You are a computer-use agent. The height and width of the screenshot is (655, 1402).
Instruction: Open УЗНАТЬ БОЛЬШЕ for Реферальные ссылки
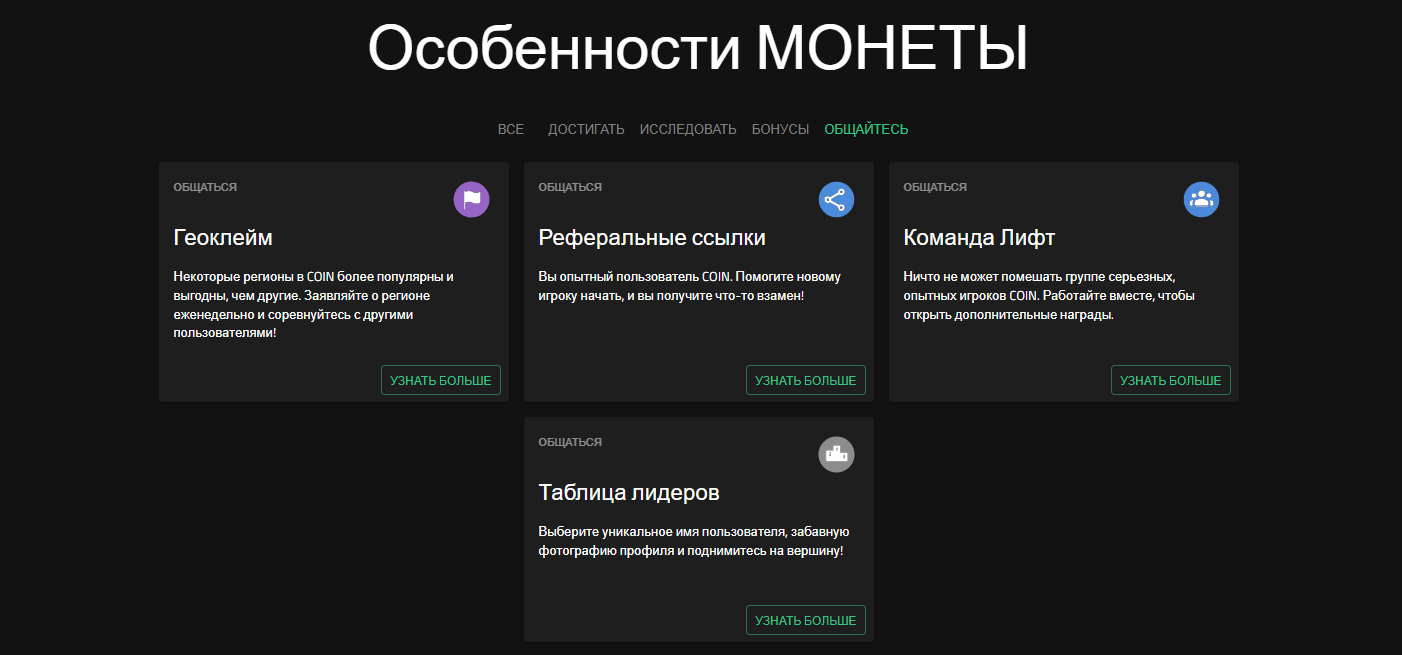point(806,380)
